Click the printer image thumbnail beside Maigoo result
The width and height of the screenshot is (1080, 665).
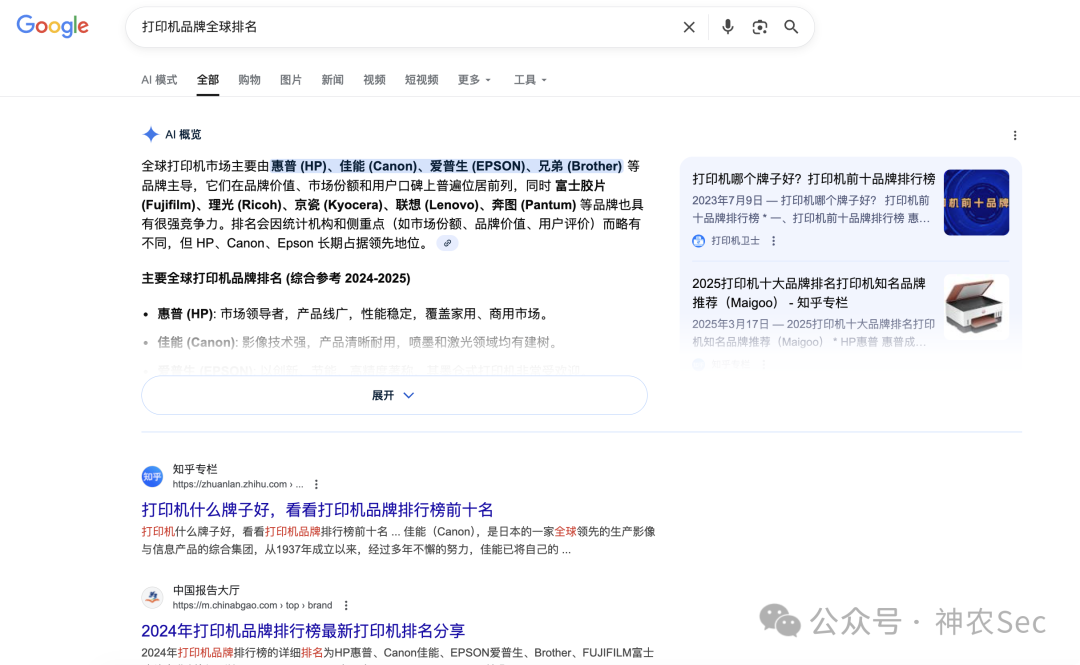975,306
